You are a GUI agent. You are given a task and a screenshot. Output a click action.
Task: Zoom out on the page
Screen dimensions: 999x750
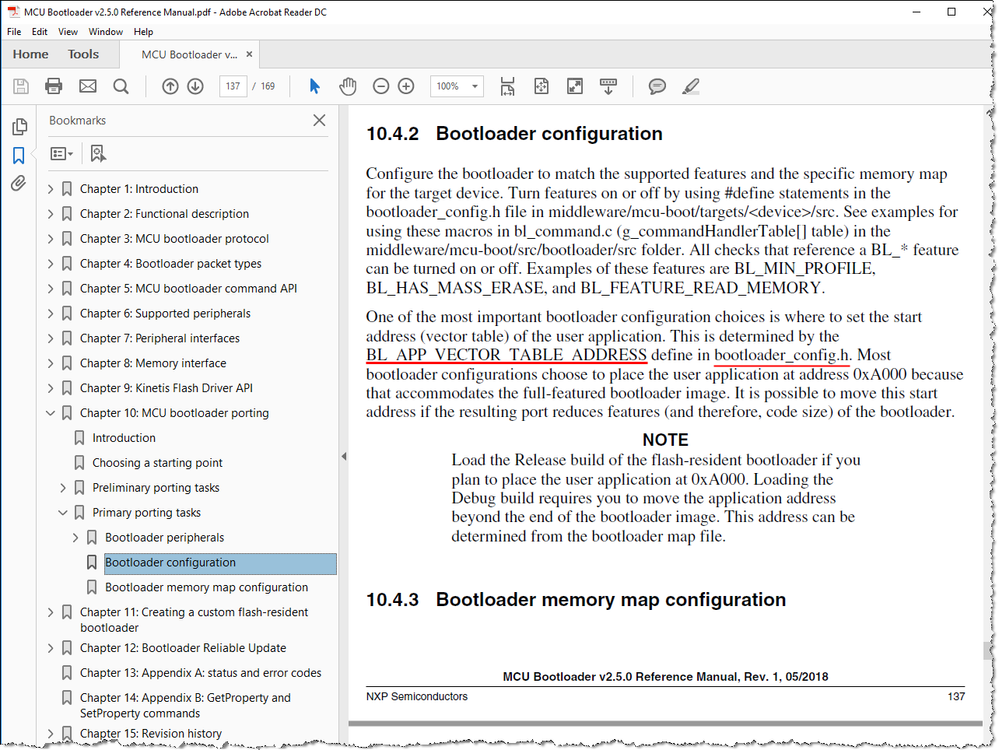pos(381,86)
